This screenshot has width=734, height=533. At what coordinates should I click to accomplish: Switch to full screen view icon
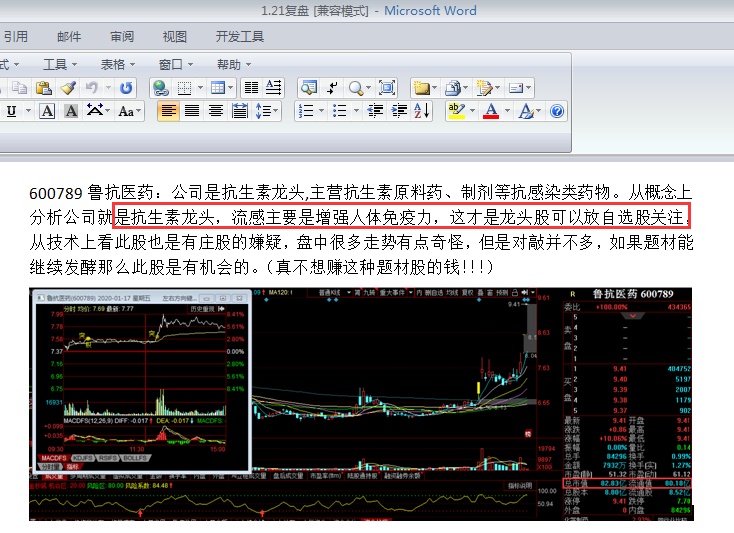387,88
